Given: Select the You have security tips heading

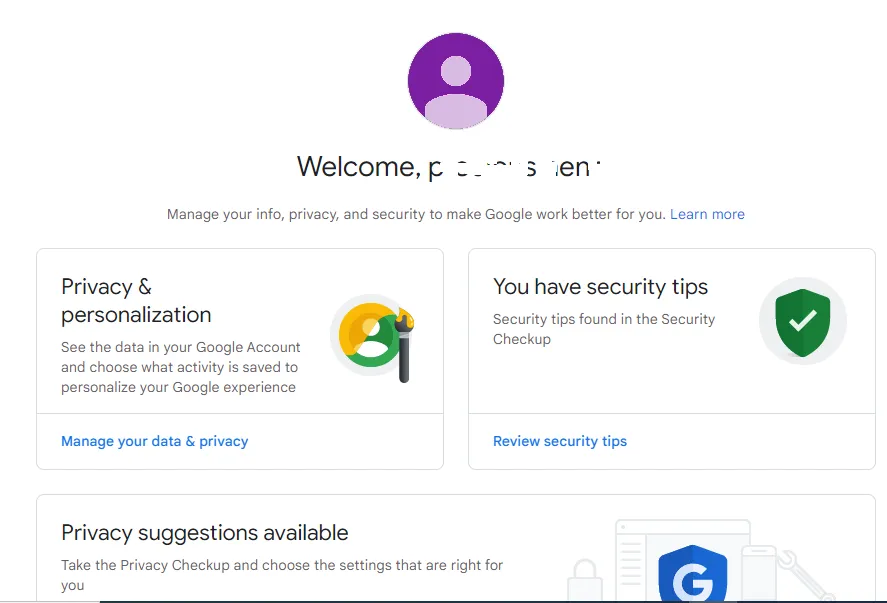Looking at the screenshot, I should point(600,287).
